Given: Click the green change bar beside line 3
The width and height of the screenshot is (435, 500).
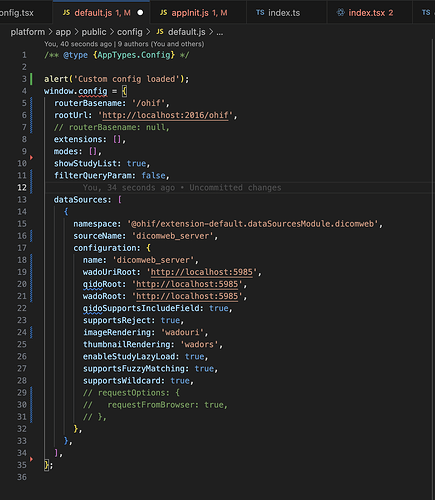Looking at the screenshot, I should (x=31, y=79).
